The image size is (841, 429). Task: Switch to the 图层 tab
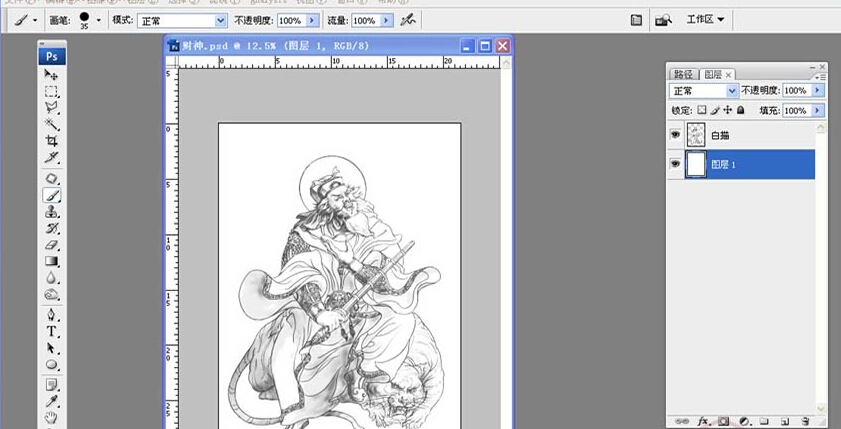coord(712,75)
